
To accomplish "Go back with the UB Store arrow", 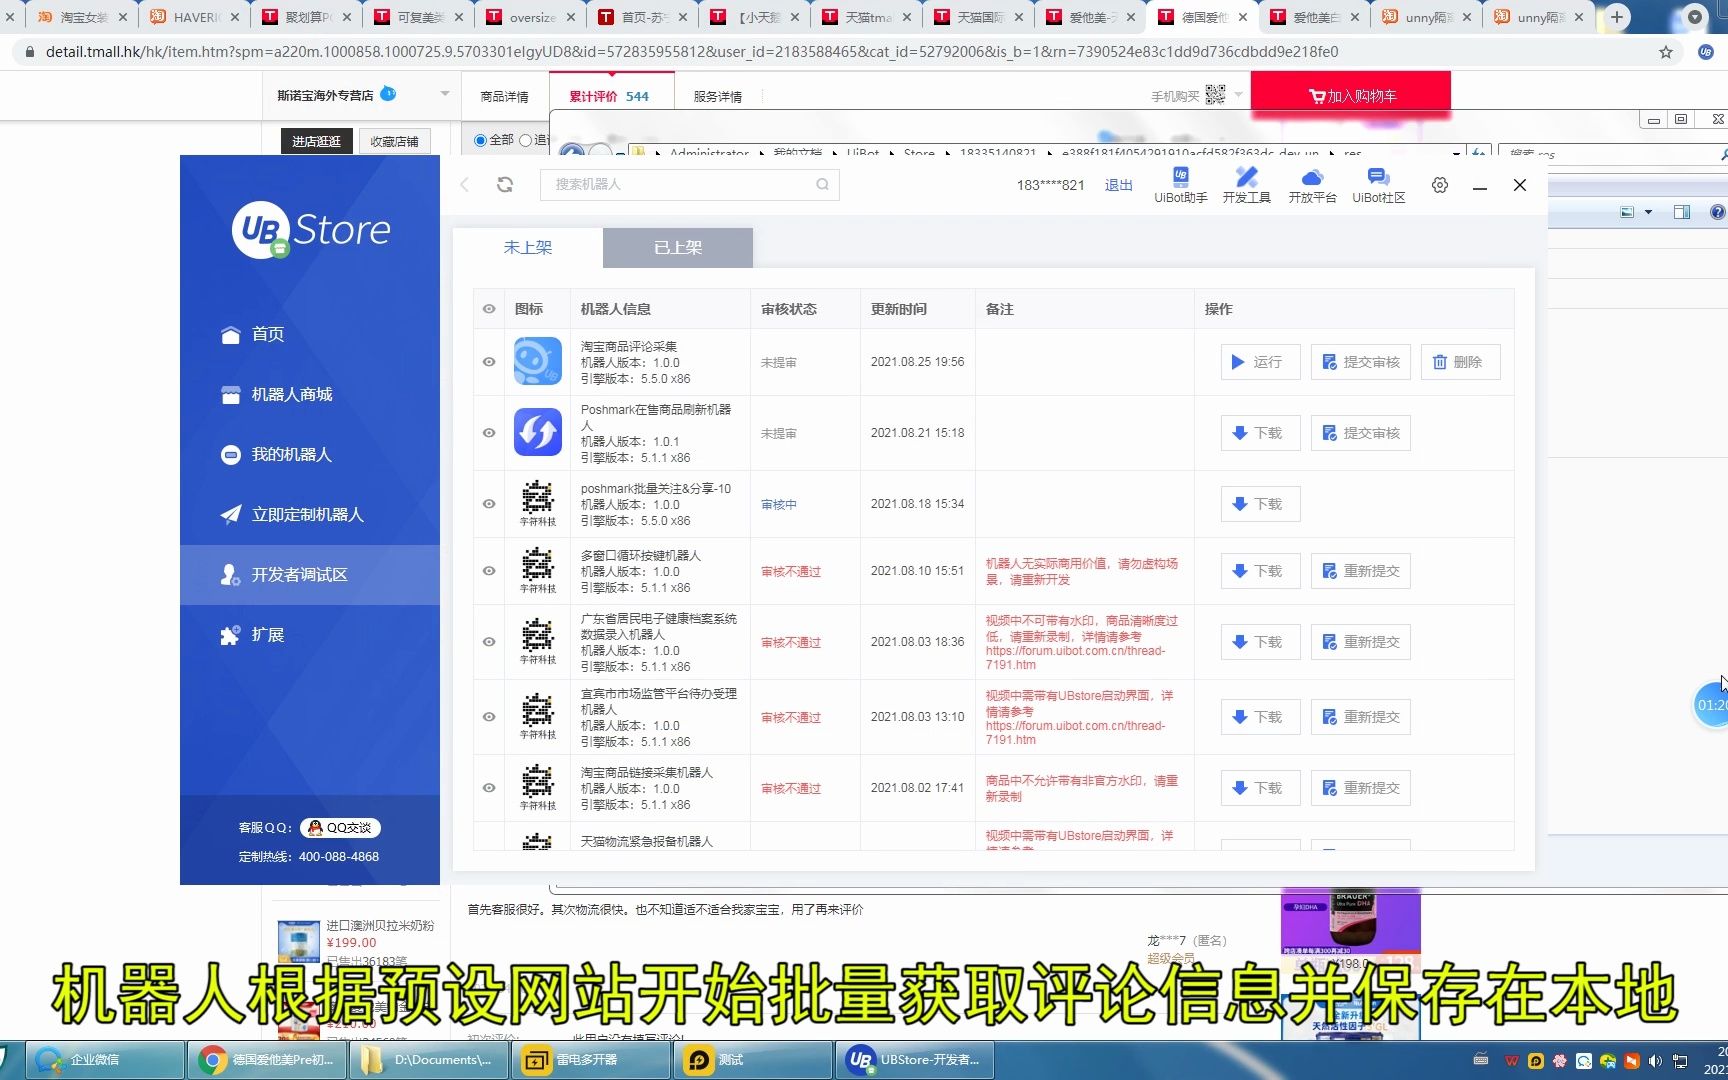I will click(x=464, y=184).
